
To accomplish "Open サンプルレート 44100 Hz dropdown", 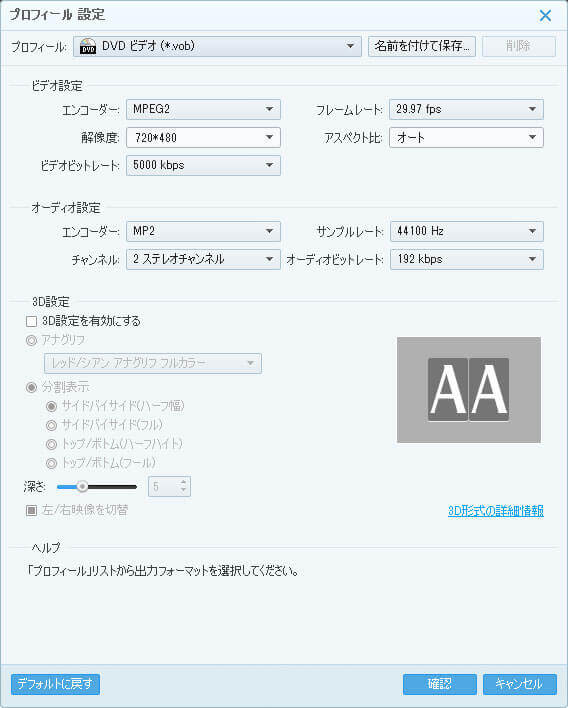I will 467,231.
